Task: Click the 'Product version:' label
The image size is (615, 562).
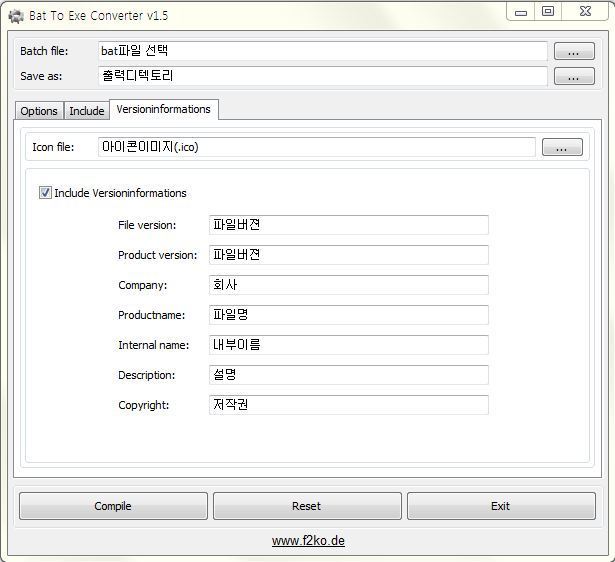Action: pyautogui.click(x=158, y=255)
